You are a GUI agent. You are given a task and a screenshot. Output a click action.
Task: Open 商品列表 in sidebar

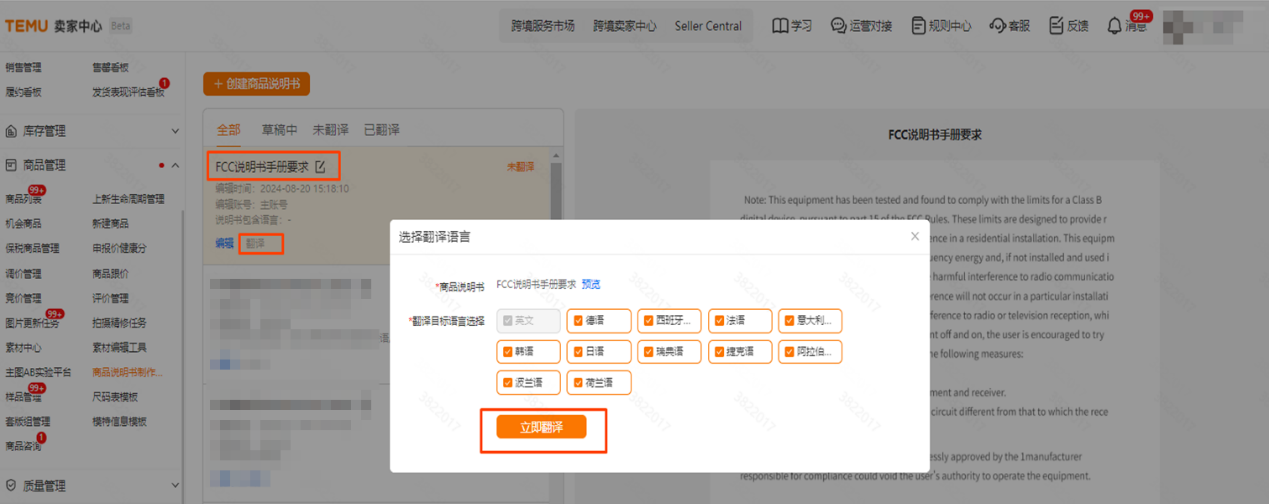(23, 199)
